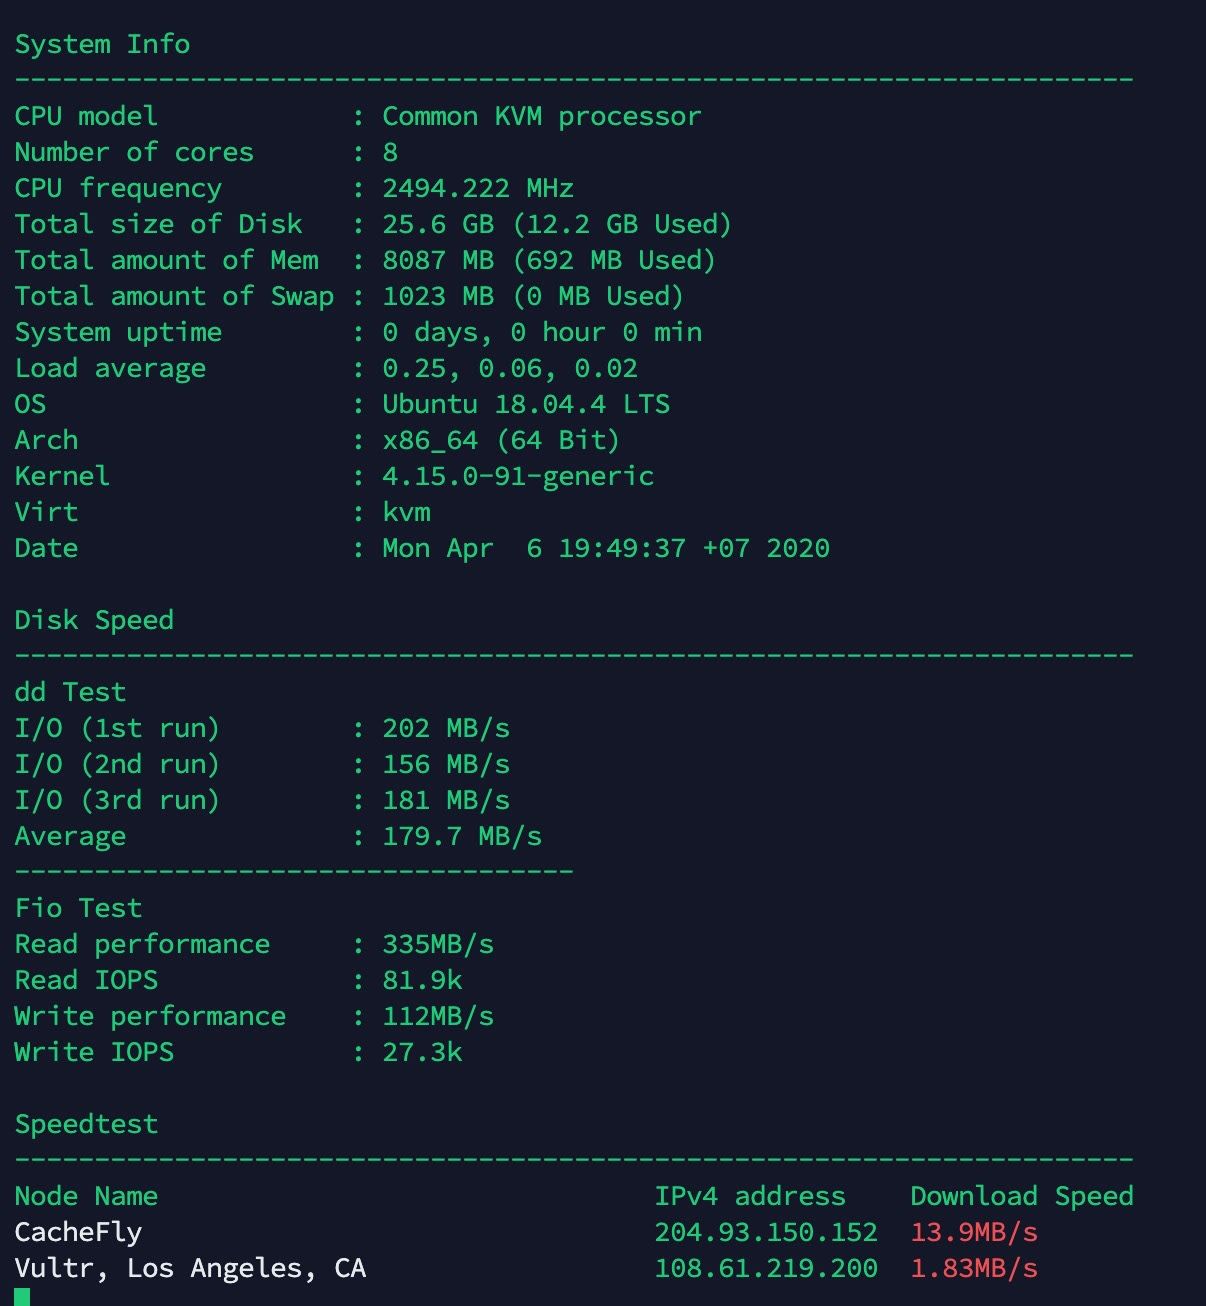Click the Node Name column header
The image size is (1206, 1306).
coord(86,1196)
